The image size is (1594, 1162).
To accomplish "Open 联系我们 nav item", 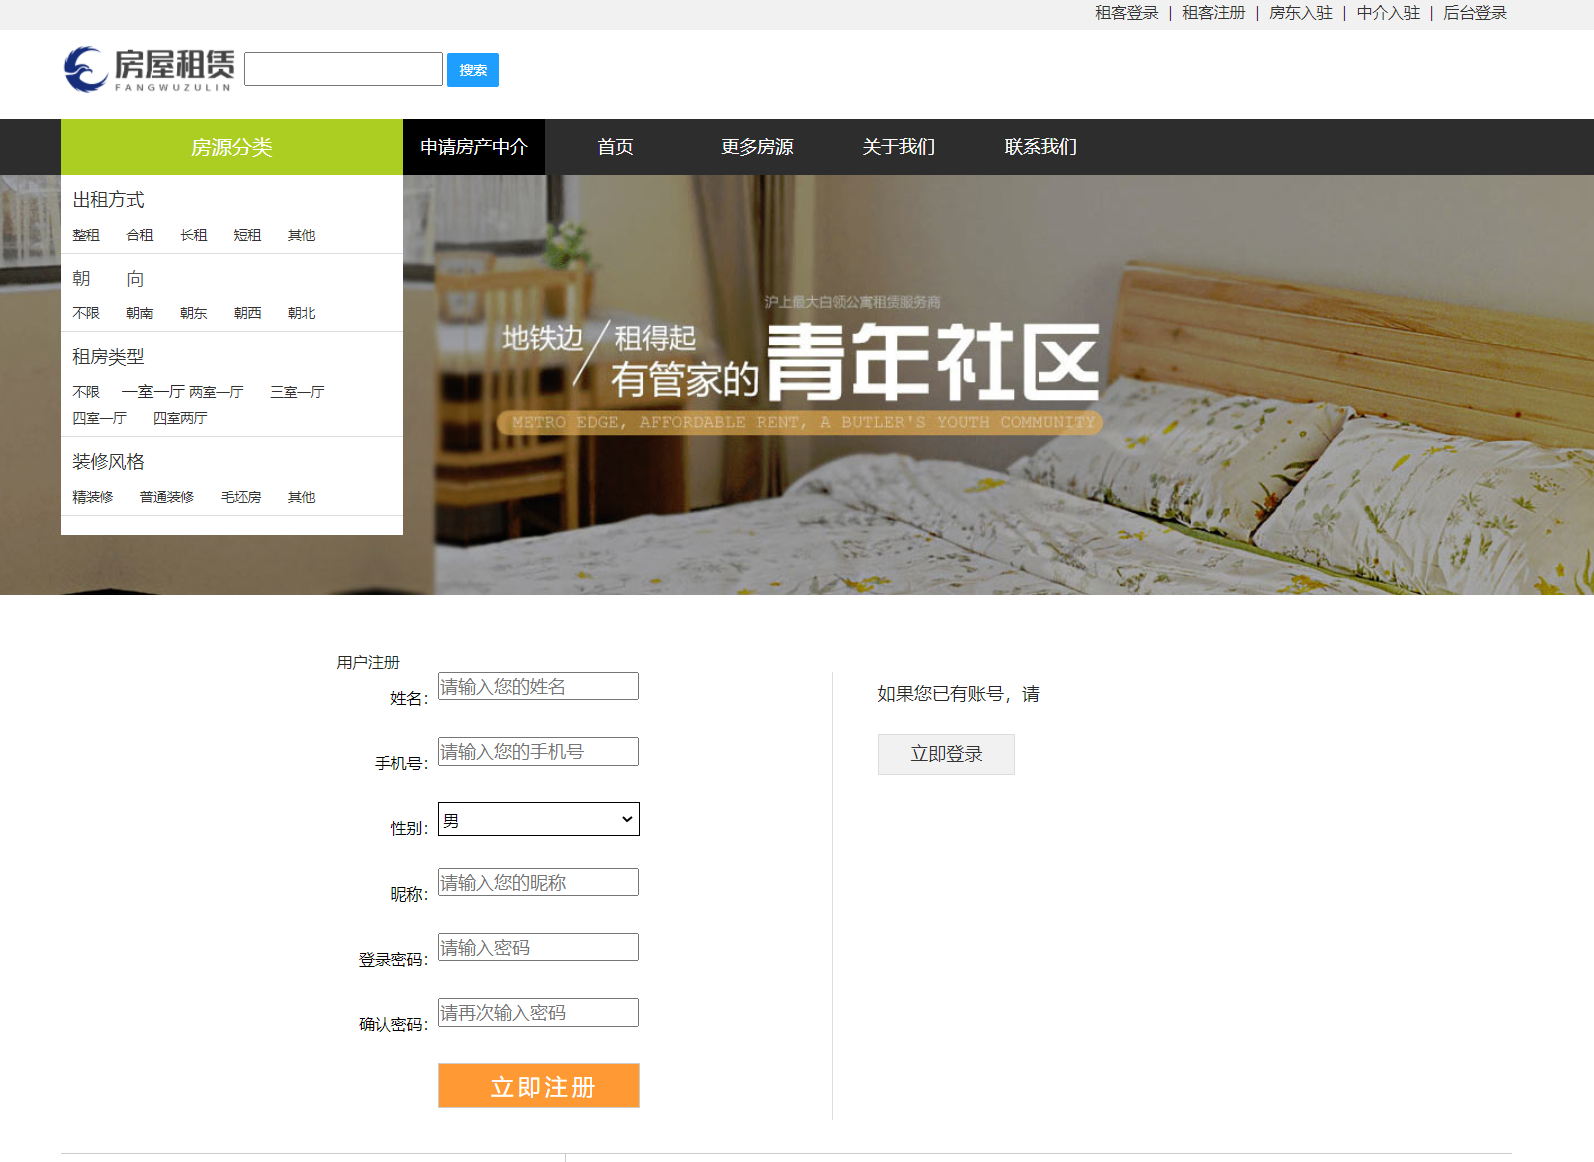I will (x=1041, y=147).
